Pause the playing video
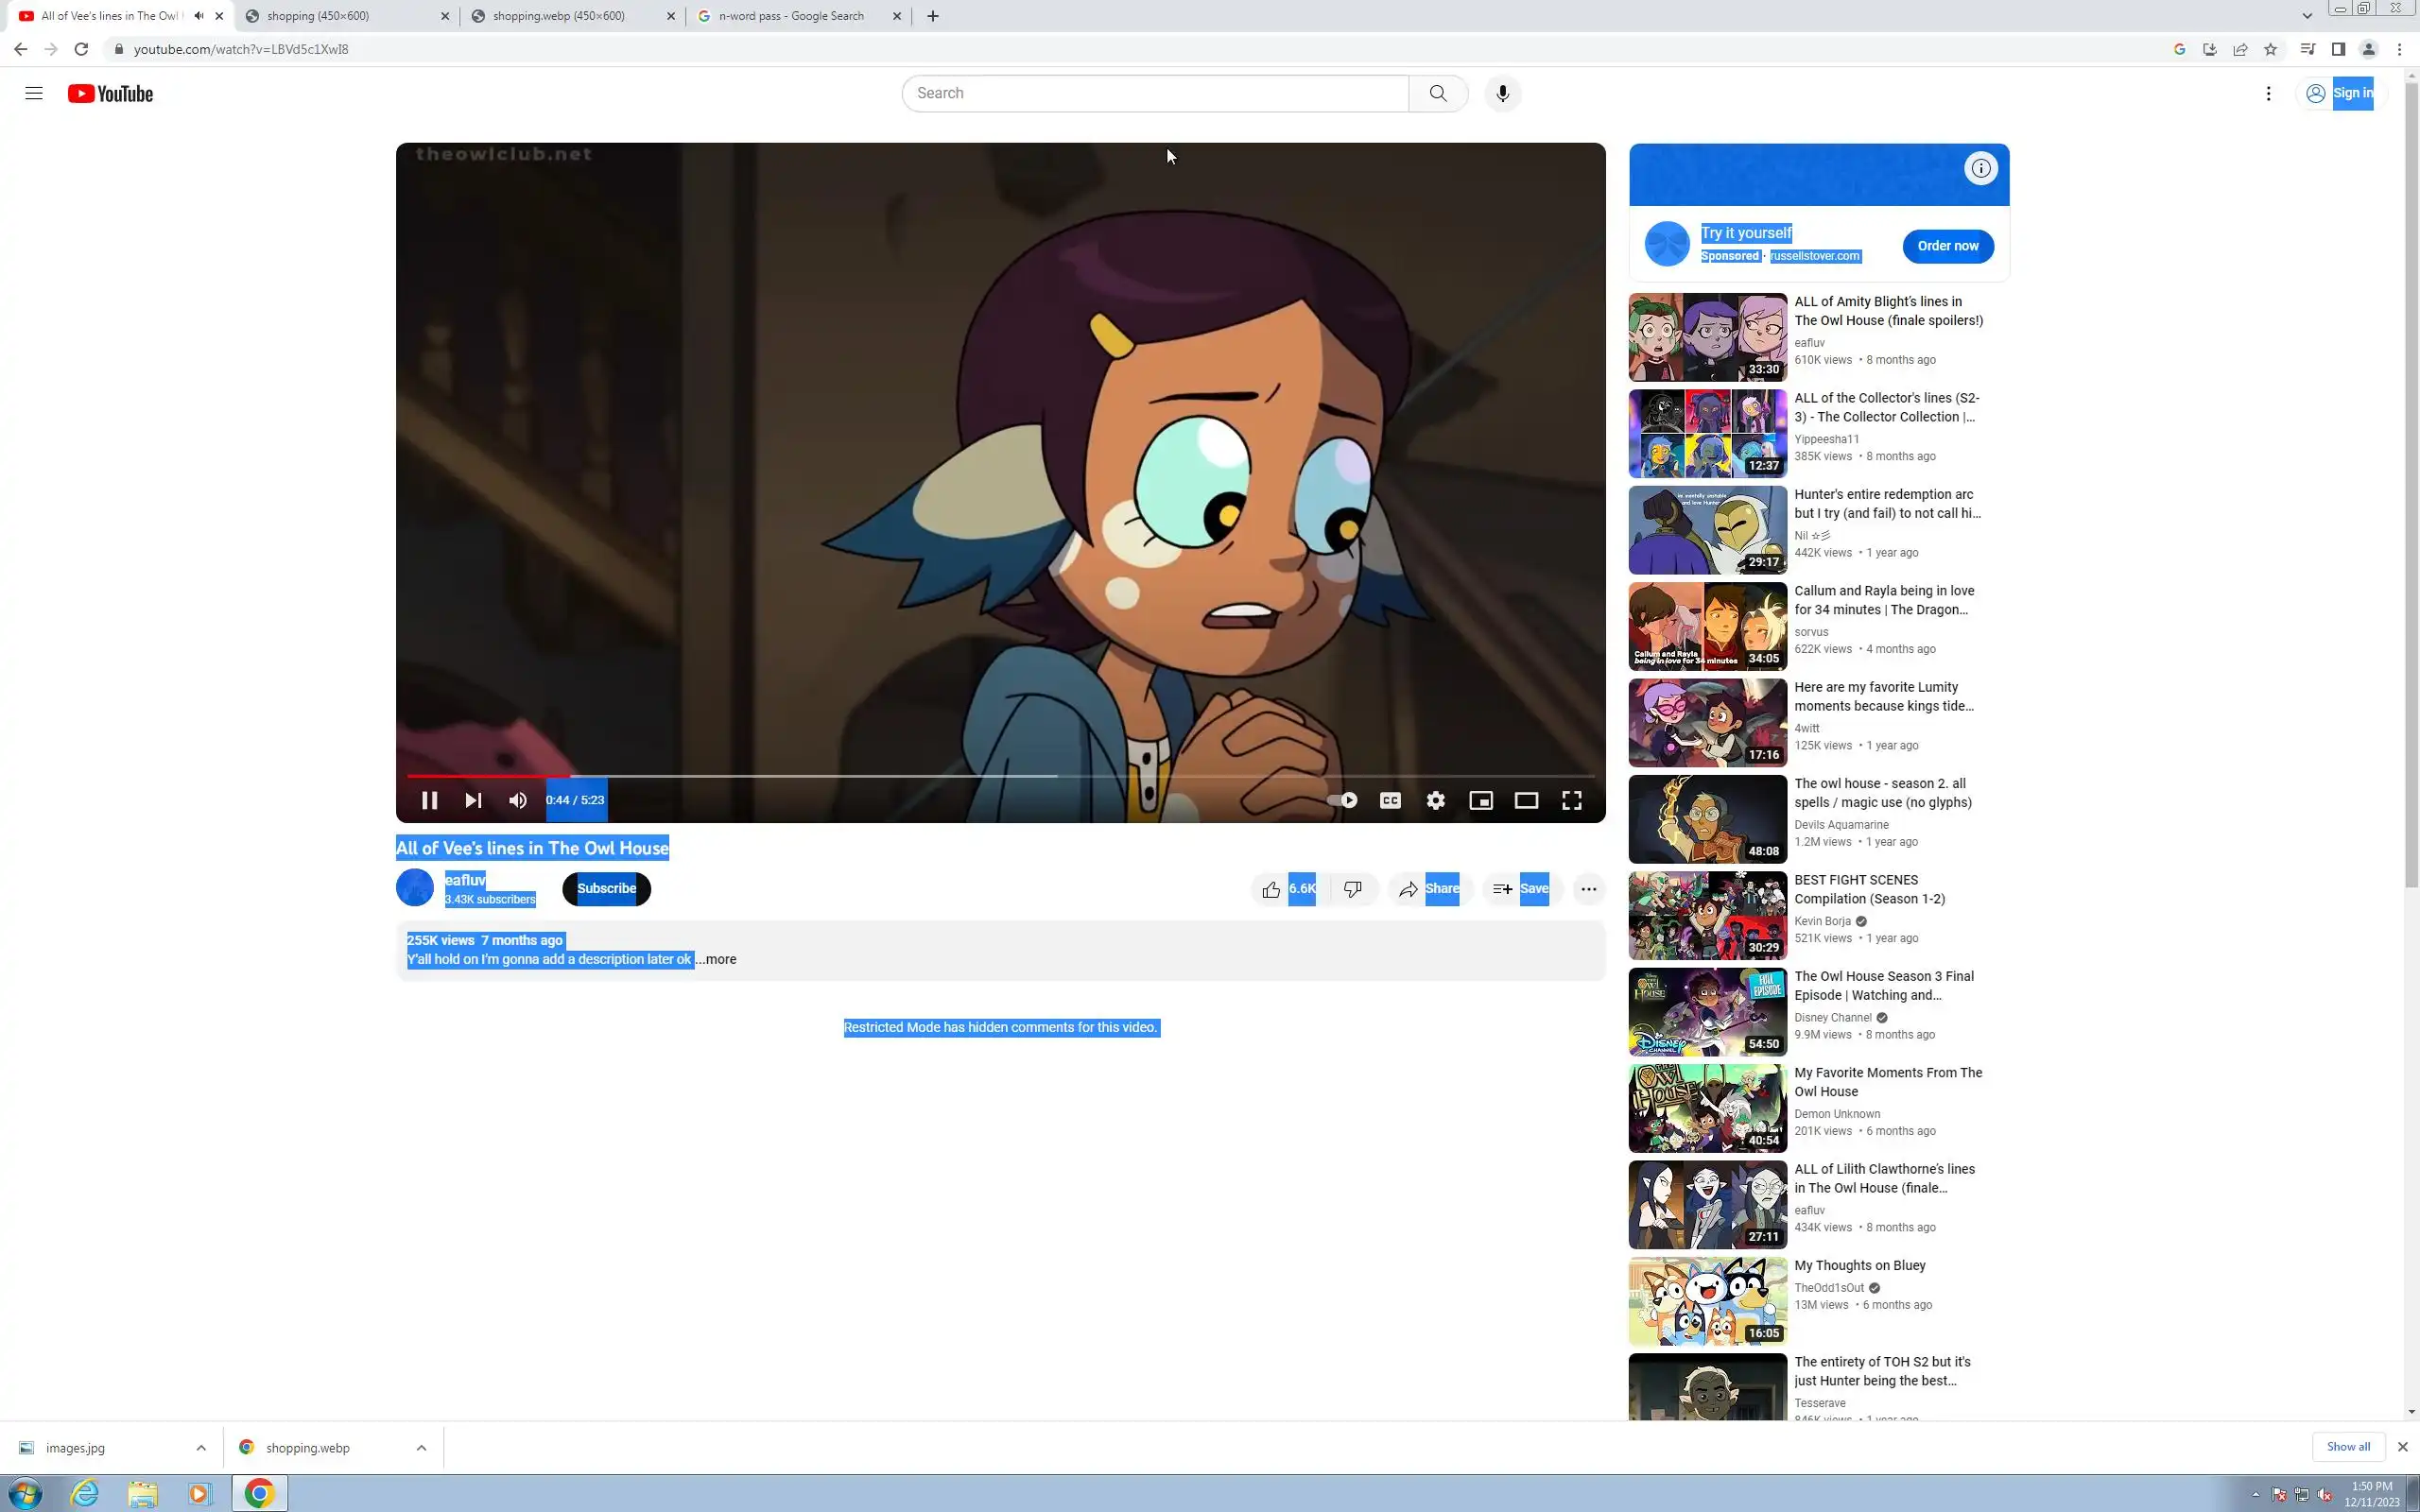The image size is (2420, 1512). [x=429, y=800]
